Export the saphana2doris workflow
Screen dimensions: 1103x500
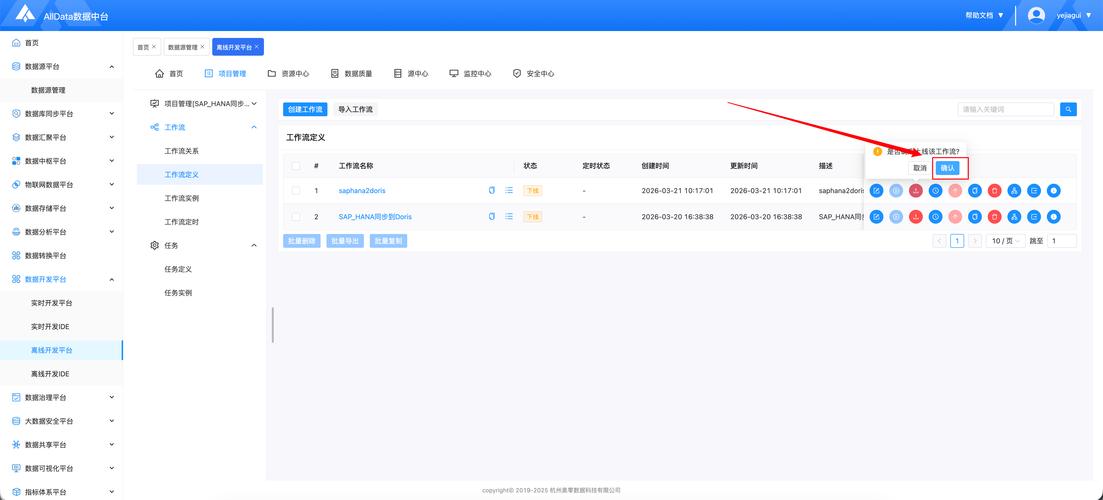point(1033,191)
